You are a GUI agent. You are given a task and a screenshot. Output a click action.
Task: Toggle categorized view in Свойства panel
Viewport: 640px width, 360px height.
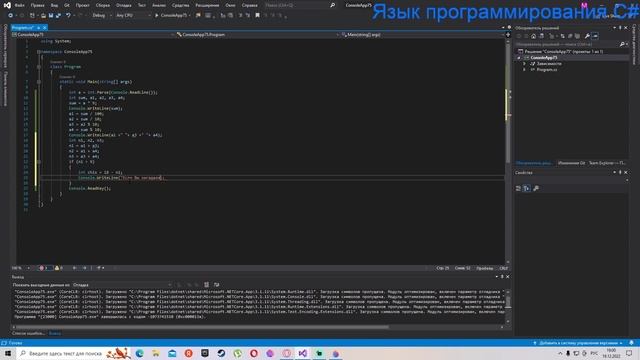click(x=518, y=188)
